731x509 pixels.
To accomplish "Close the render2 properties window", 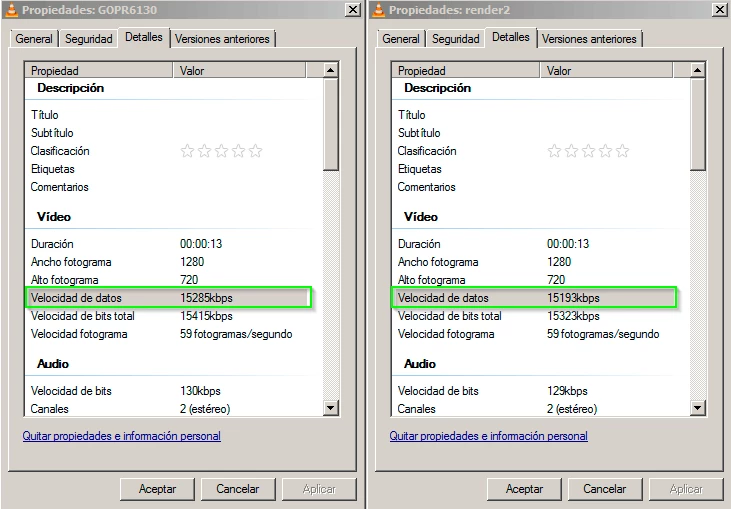I will (x=720, y=9).
